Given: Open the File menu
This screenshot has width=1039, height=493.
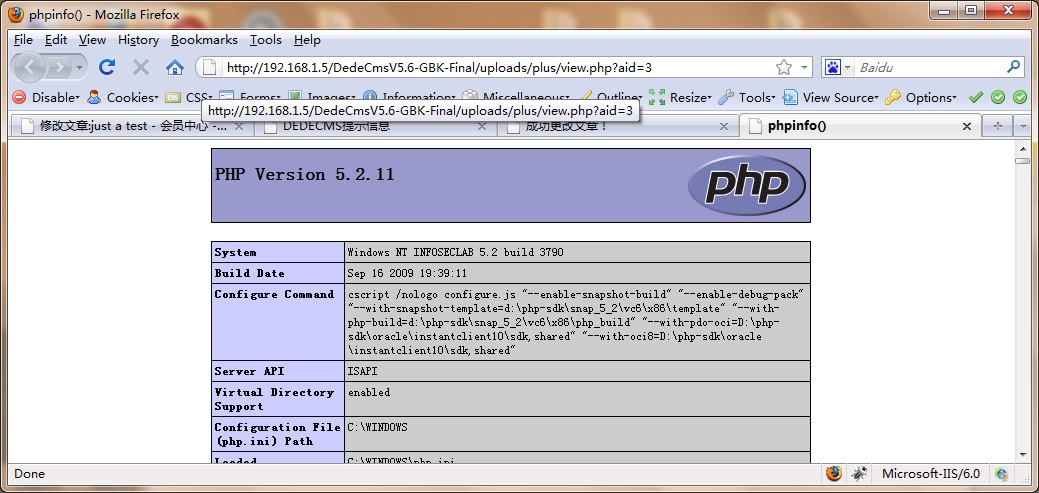Looking at the screenshot, I should pos(23,40).
